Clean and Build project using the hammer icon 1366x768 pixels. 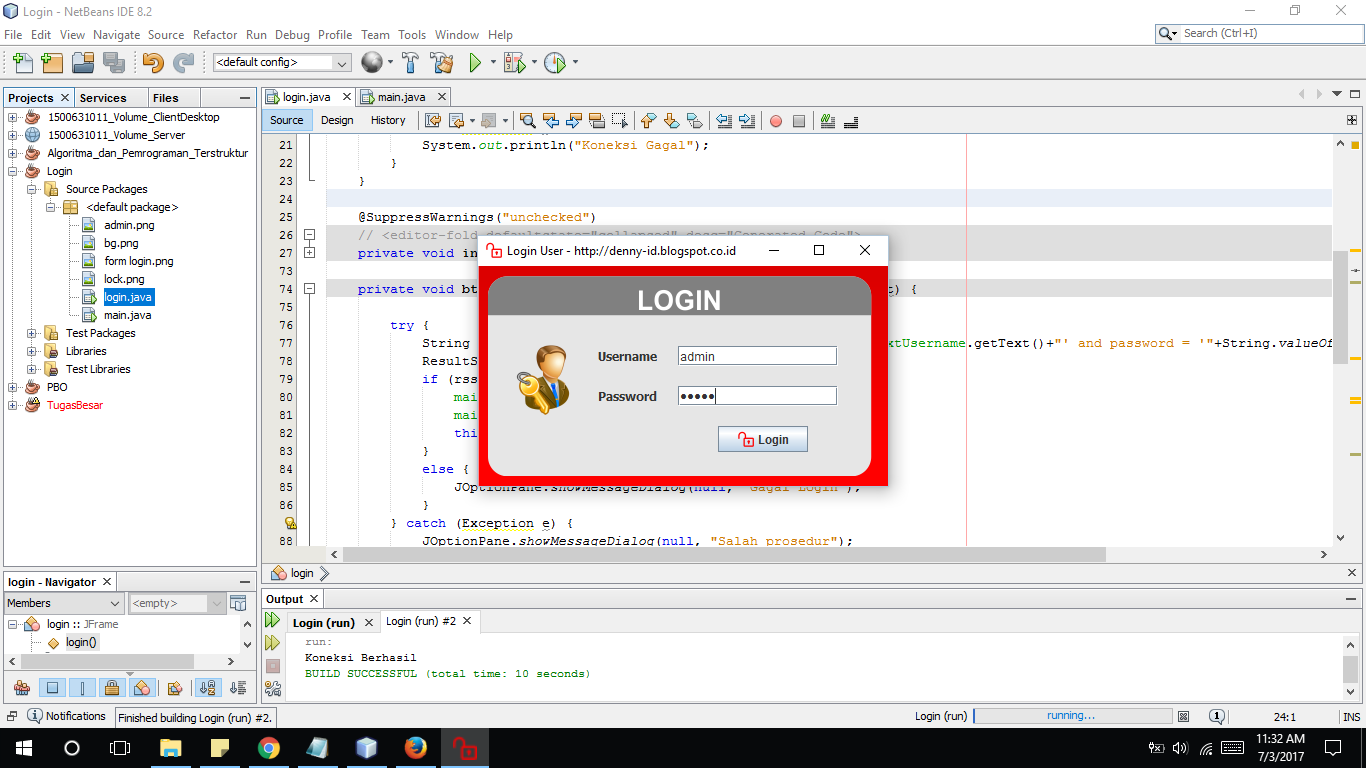click(440, 62)
